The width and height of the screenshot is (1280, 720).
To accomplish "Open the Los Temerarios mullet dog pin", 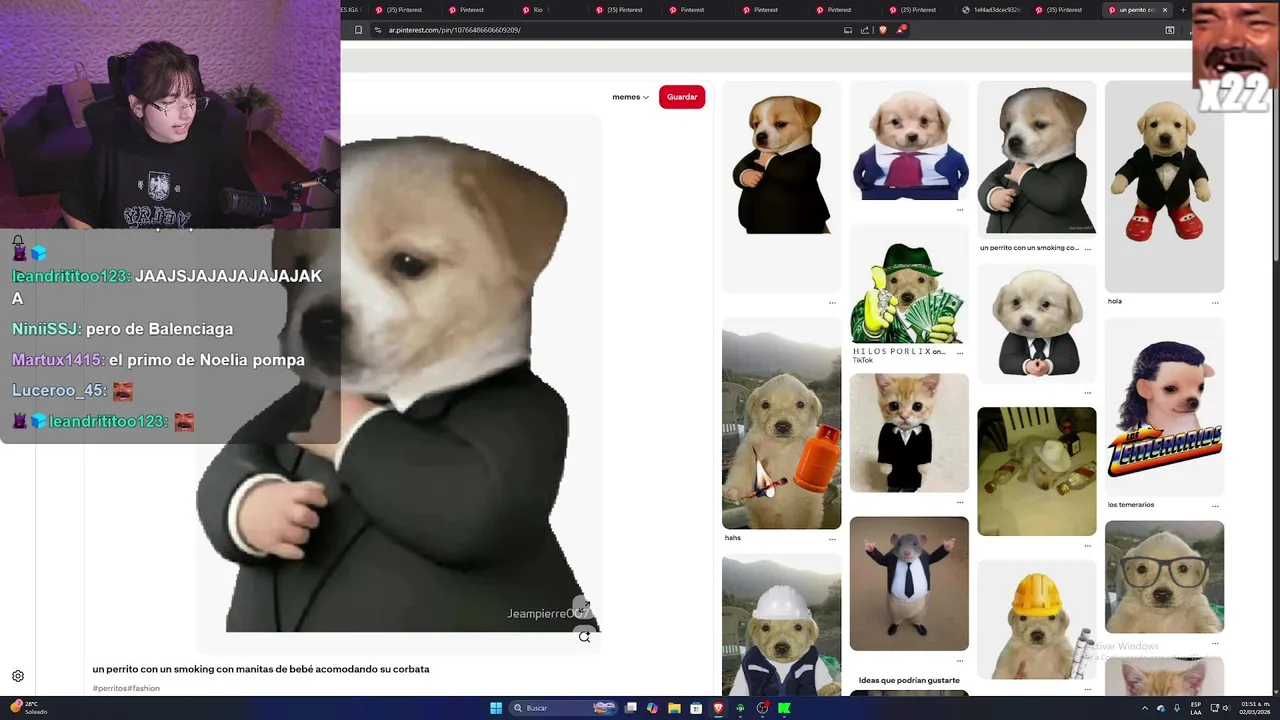I will tap(1164, 407).
